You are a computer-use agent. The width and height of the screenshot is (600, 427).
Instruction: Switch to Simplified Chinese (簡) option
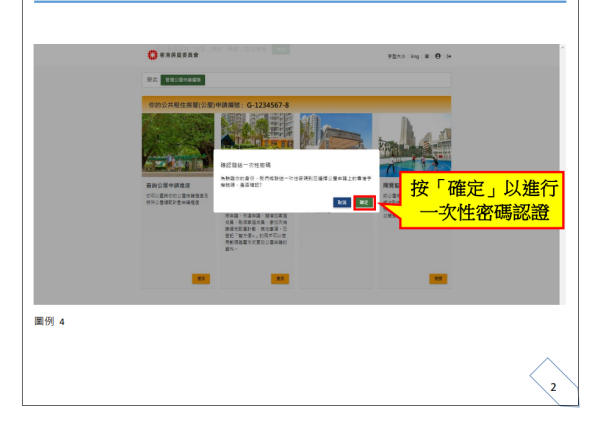pyautogui.click(x=427, y=57)
